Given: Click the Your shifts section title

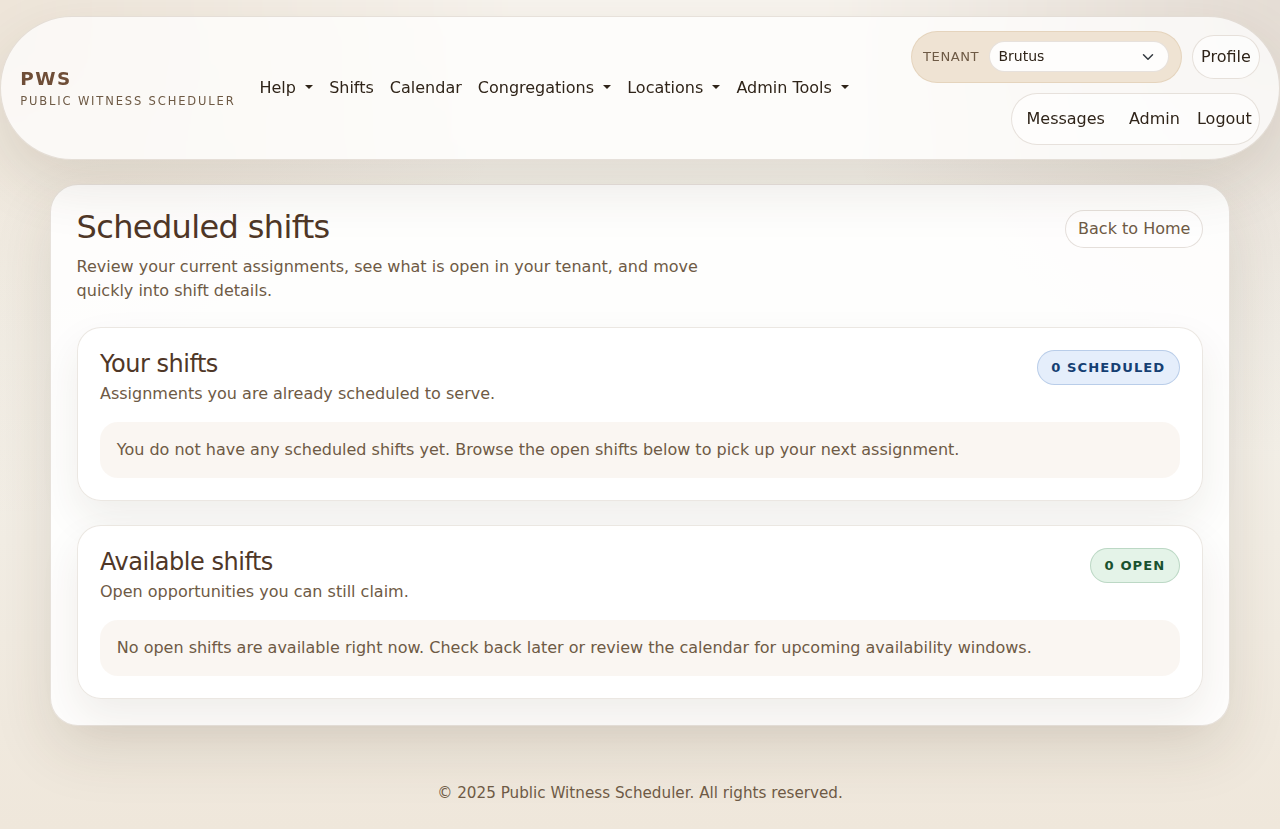Looking at the screenshot, I should click(158, 364).
